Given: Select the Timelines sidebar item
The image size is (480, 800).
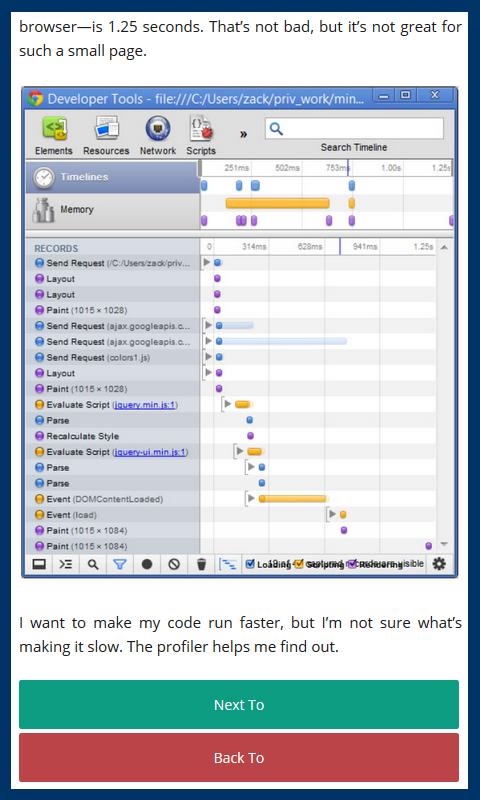Looking at the screenshot, I should pyautogui.click(x=112, y=177).
